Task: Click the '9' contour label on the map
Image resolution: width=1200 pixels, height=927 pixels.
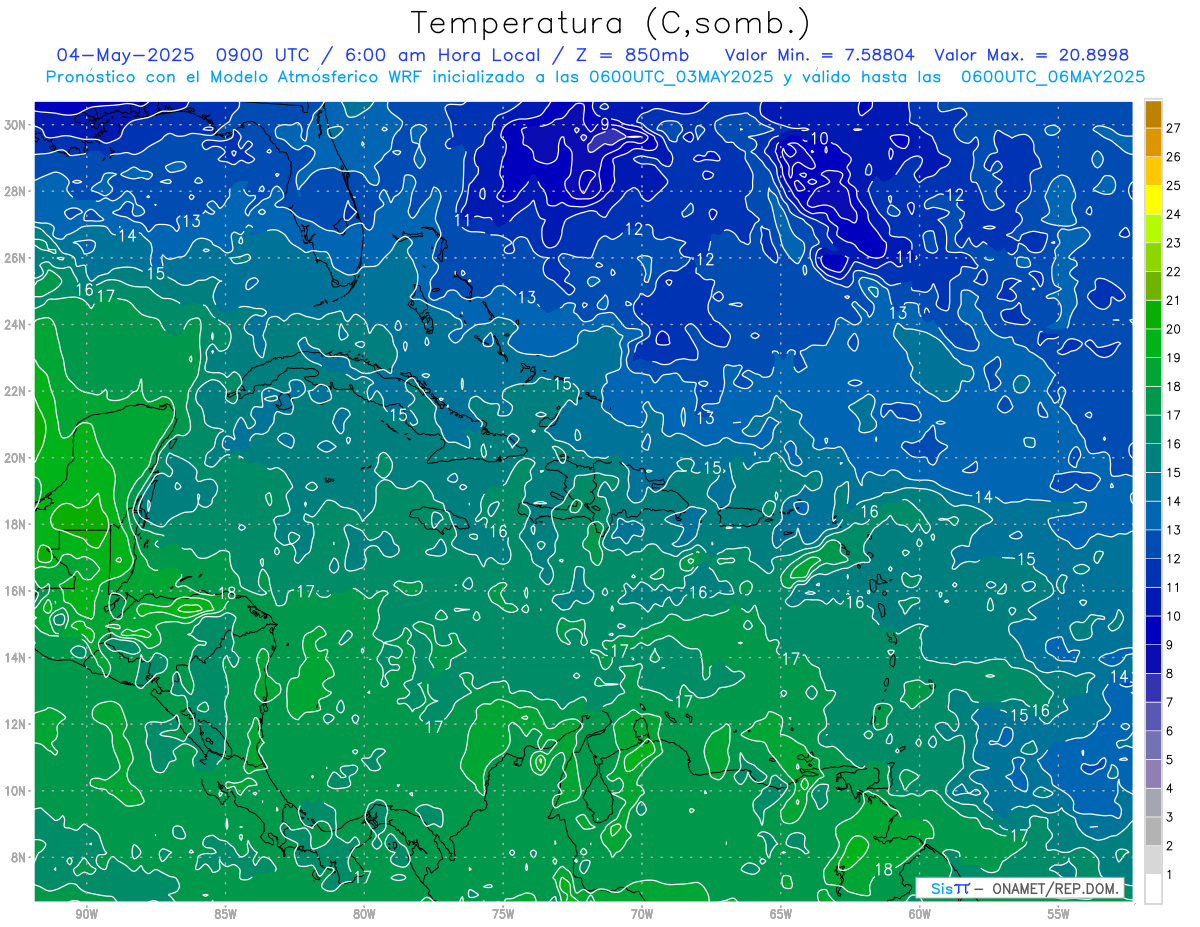Action: pyautogui.click(x=605, y=124)
